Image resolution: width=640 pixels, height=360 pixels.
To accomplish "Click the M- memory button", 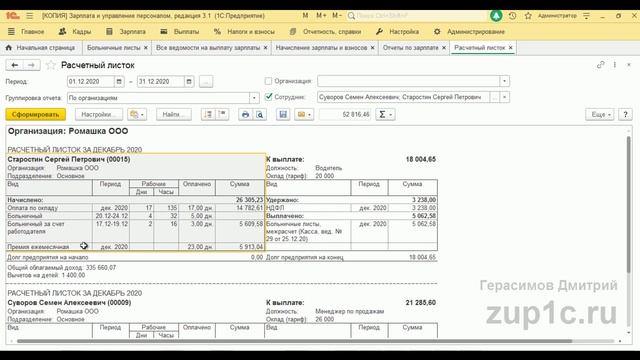I will [x=336, y=16].
